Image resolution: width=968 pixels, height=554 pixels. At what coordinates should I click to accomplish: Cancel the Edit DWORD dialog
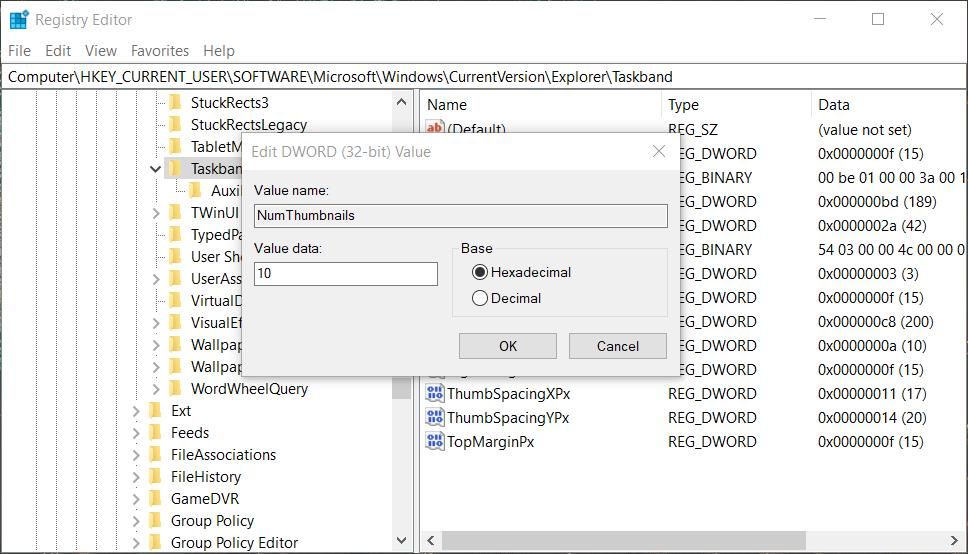(617, 346)
